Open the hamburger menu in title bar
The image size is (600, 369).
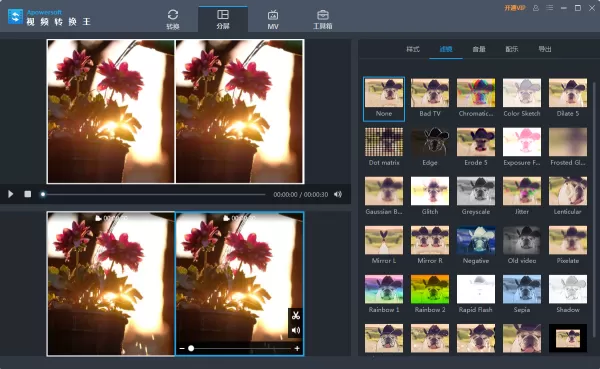pyautogui.click(x=549, y=8)
